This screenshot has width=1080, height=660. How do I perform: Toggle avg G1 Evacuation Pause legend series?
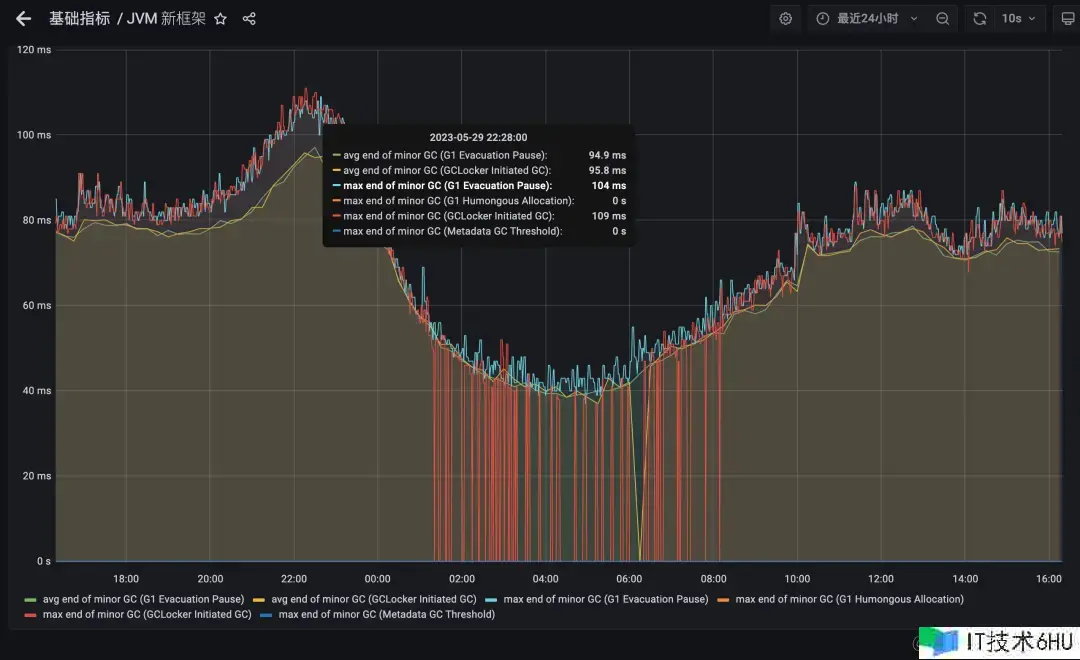pyautogui.click(x=143, y=599)
